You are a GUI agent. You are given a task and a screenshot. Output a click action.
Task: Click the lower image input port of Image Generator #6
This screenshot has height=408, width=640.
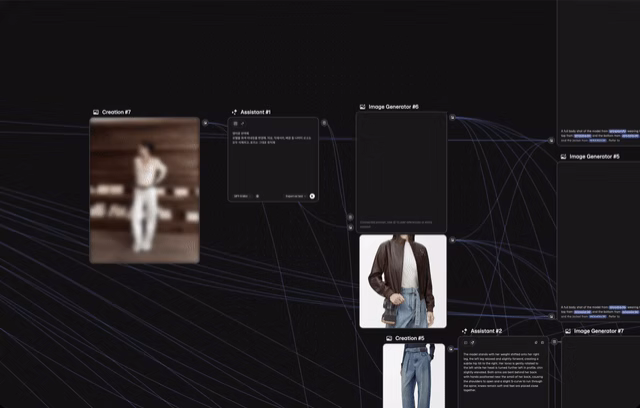350,227
